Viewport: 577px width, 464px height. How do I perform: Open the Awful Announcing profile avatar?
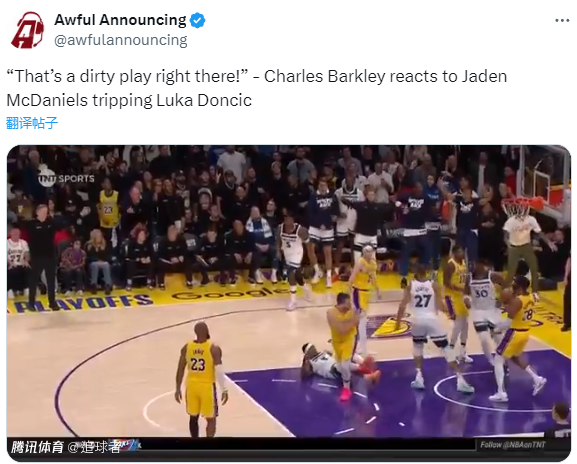[x=28, y=30]
